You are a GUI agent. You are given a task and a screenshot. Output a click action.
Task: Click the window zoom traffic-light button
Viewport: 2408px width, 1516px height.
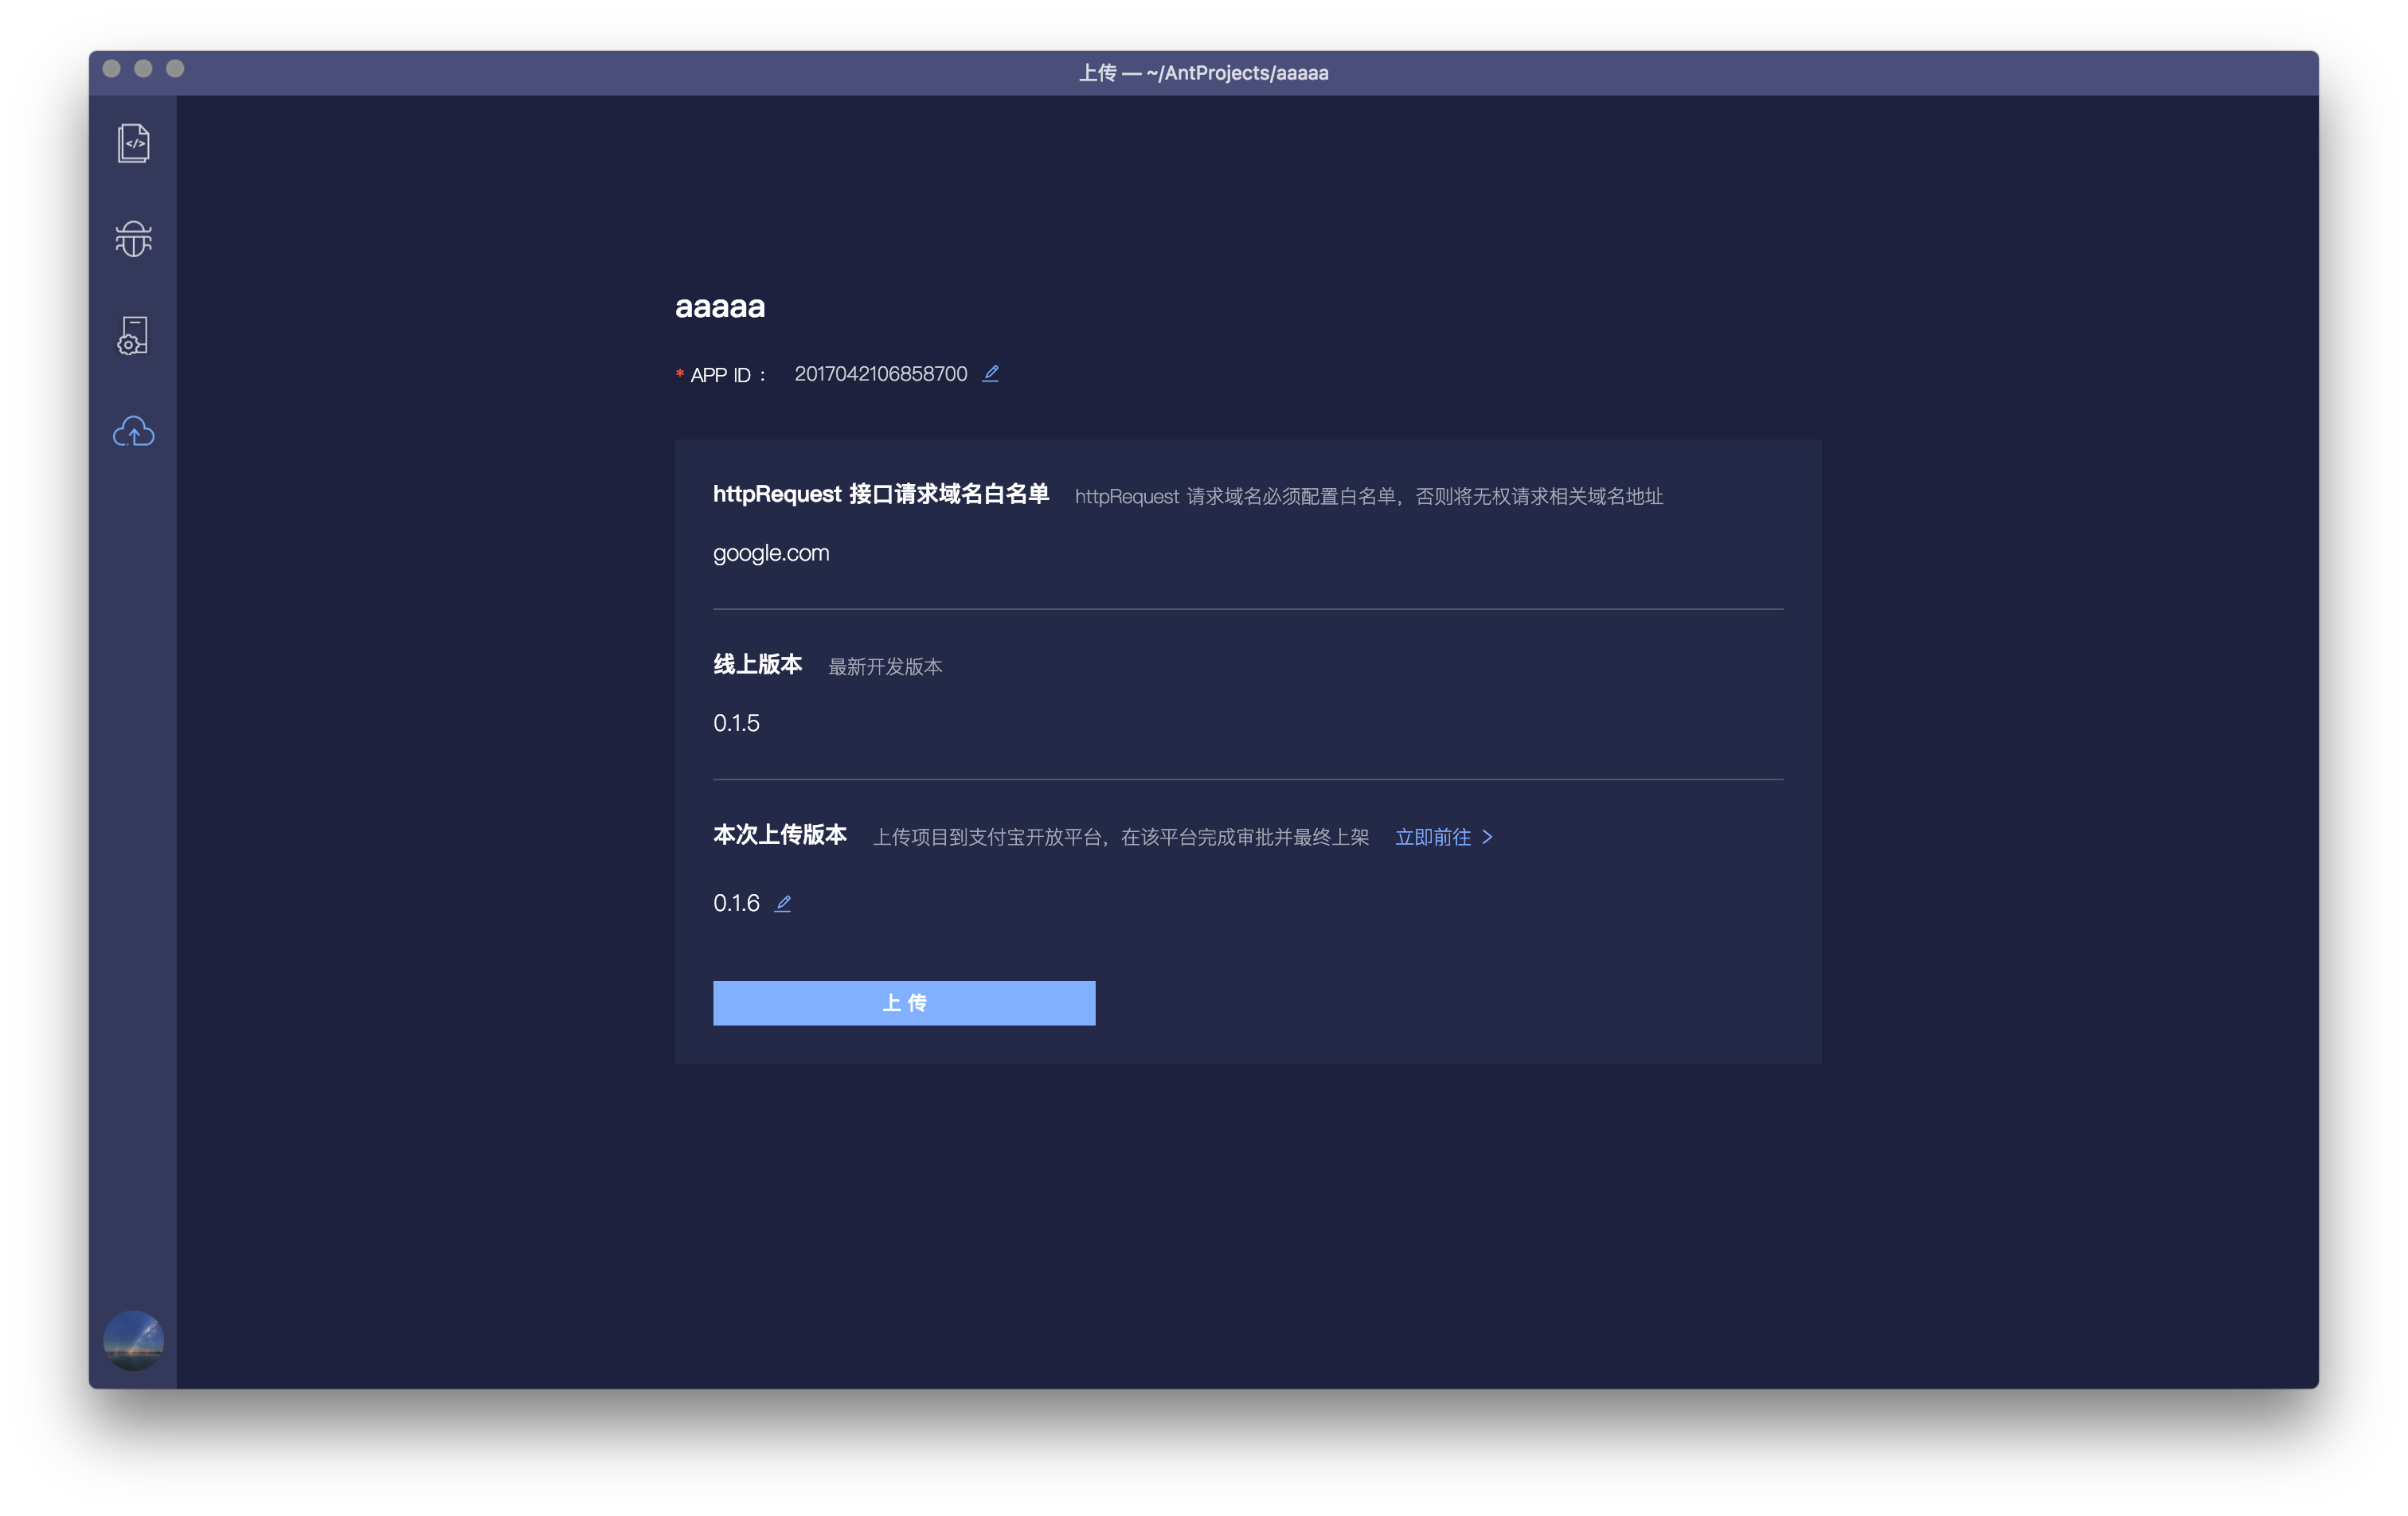(x=175, y=68)
